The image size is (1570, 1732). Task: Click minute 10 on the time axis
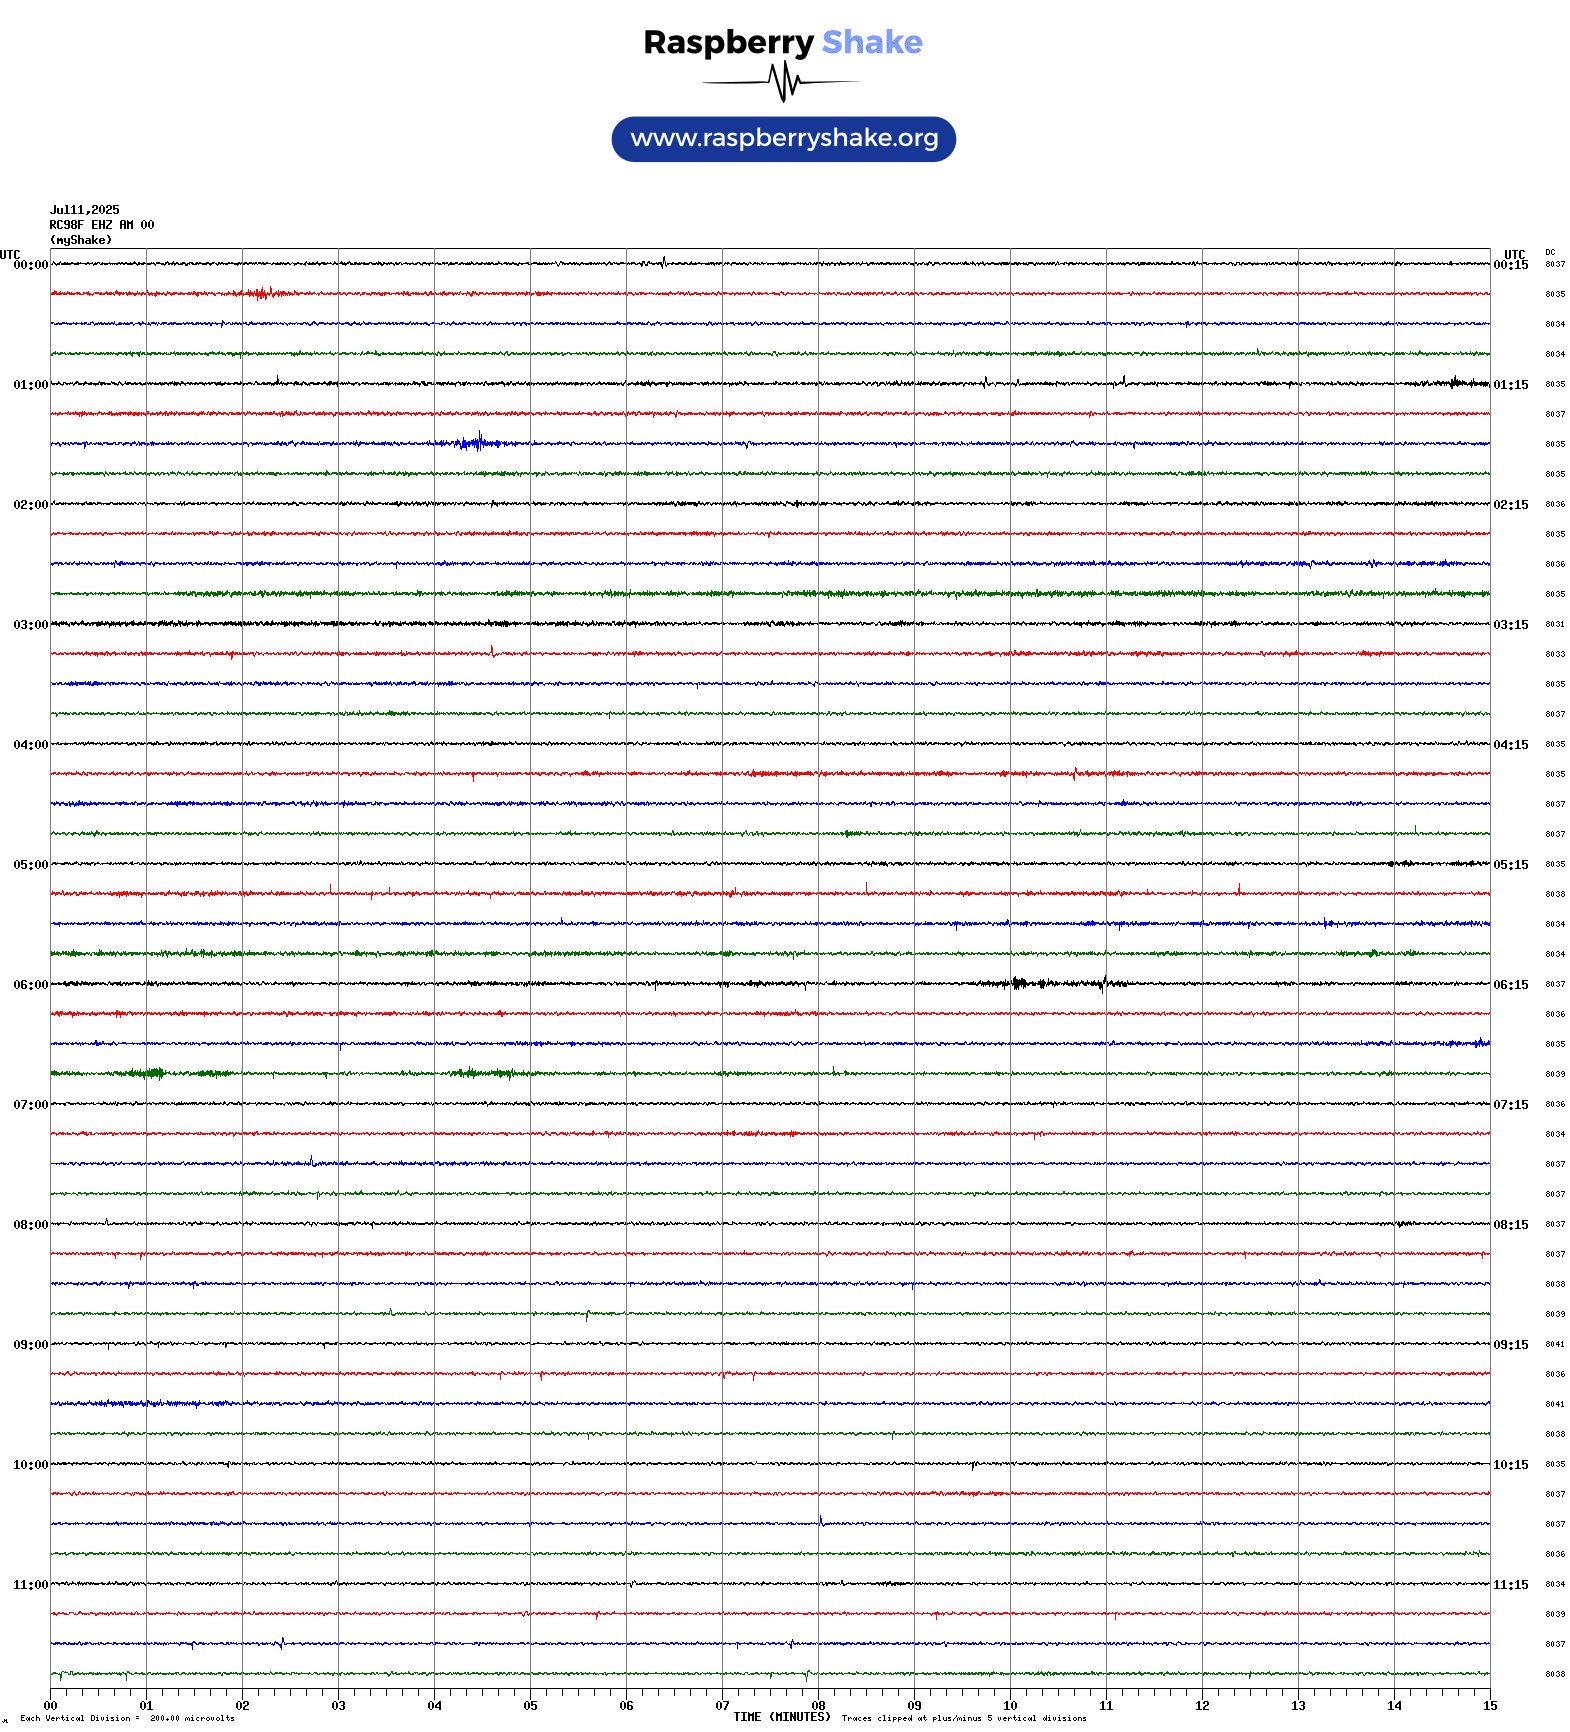point(1010,1706)
